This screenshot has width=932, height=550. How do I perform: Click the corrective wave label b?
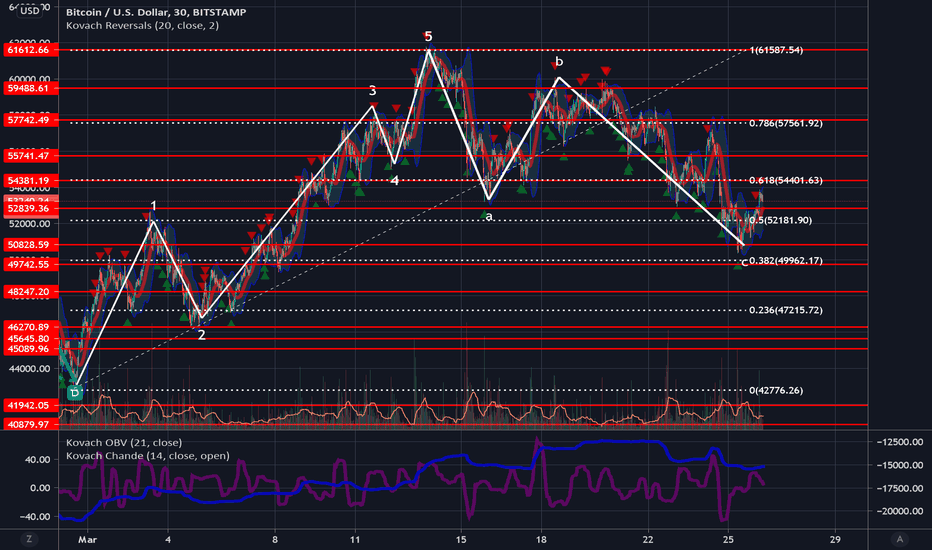point(559,62)
